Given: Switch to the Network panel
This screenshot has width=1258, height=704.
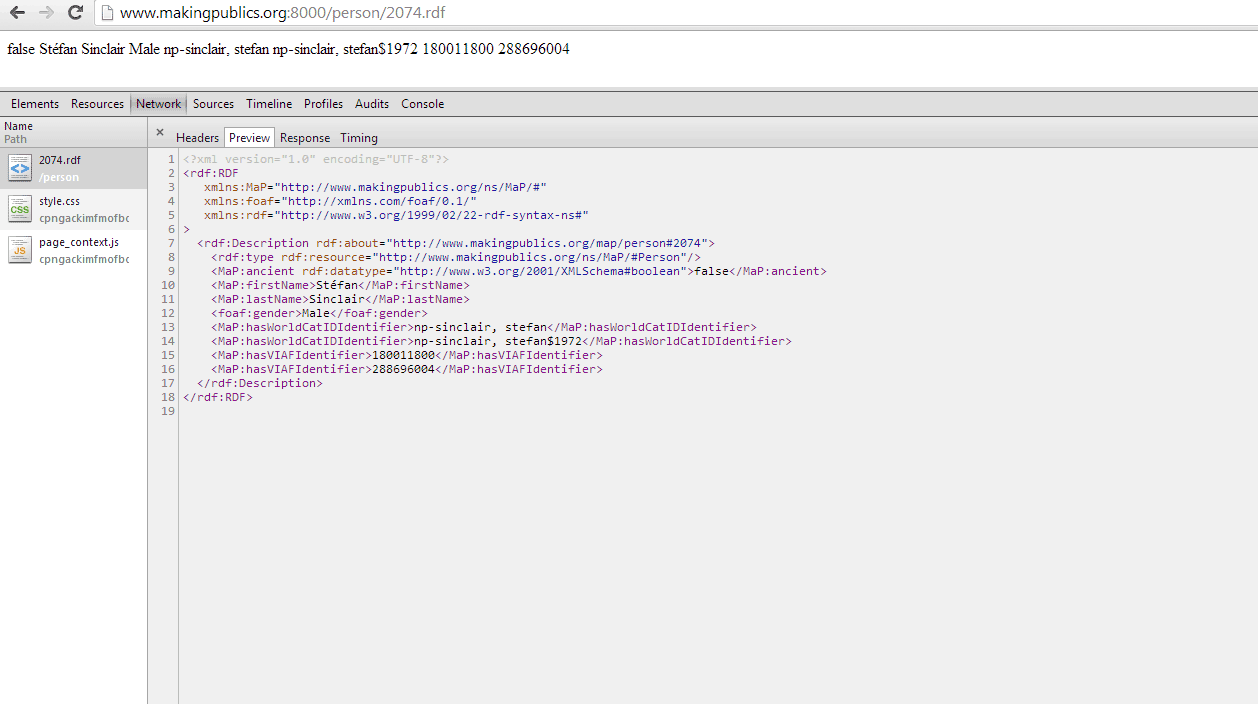Looking at the screenshot, I should [158, 104].
